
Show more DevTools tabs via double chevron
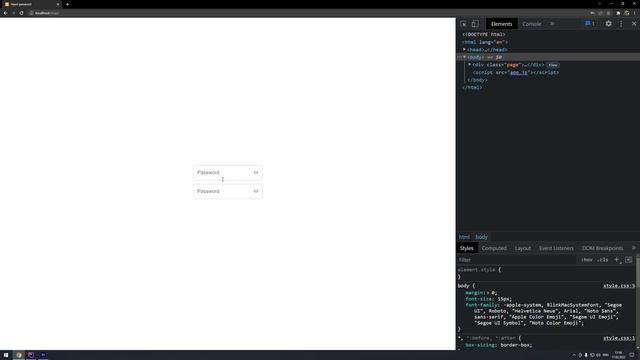point(552,24)
